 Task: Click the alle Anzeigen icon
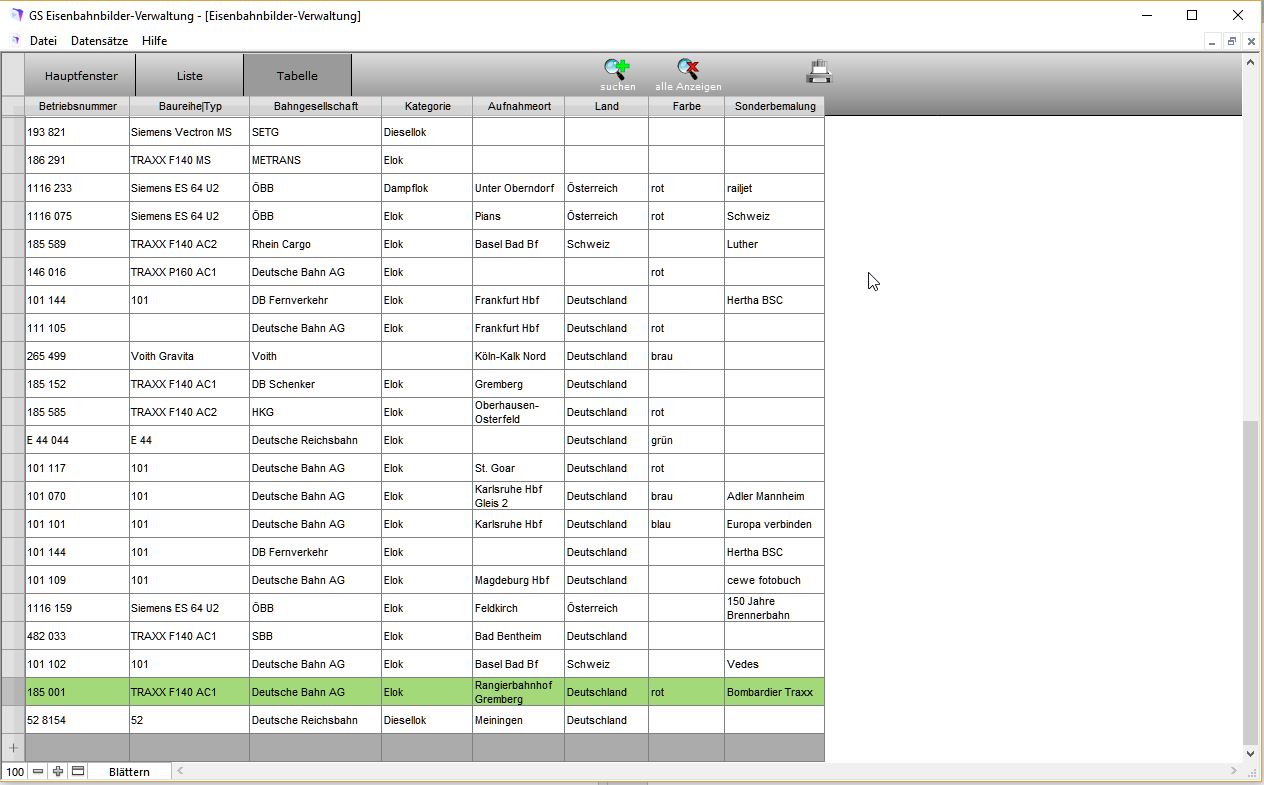(688, 69)
